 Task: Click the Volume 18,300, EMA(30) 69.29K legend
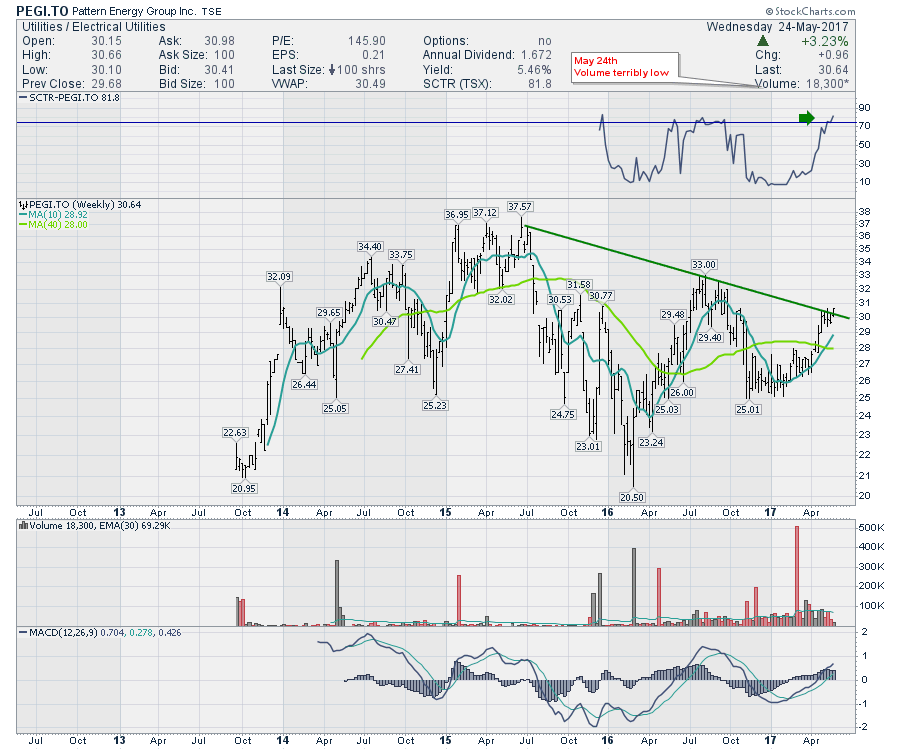[x=100, y=525]
